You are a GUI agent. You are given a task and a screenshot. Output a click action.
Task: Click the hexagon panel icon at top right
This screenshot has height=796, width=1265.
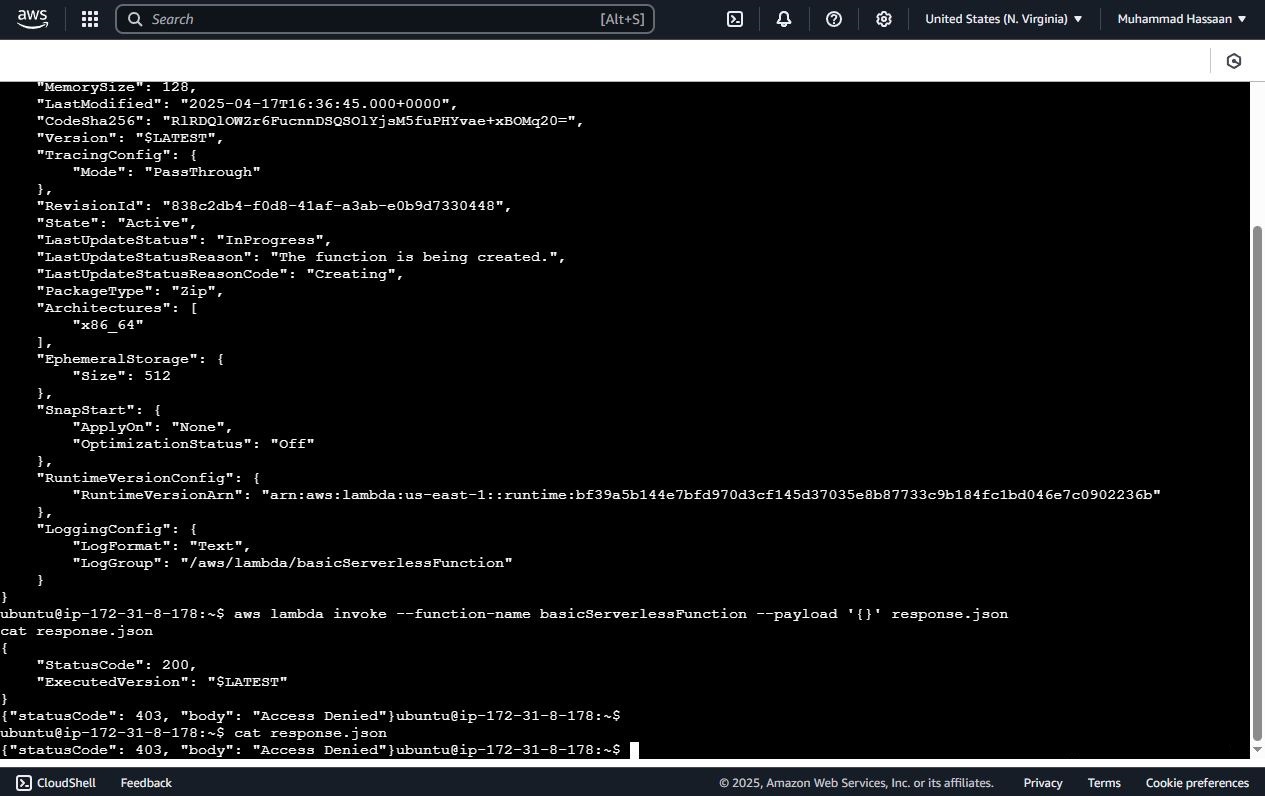(x=1234, y=61)
